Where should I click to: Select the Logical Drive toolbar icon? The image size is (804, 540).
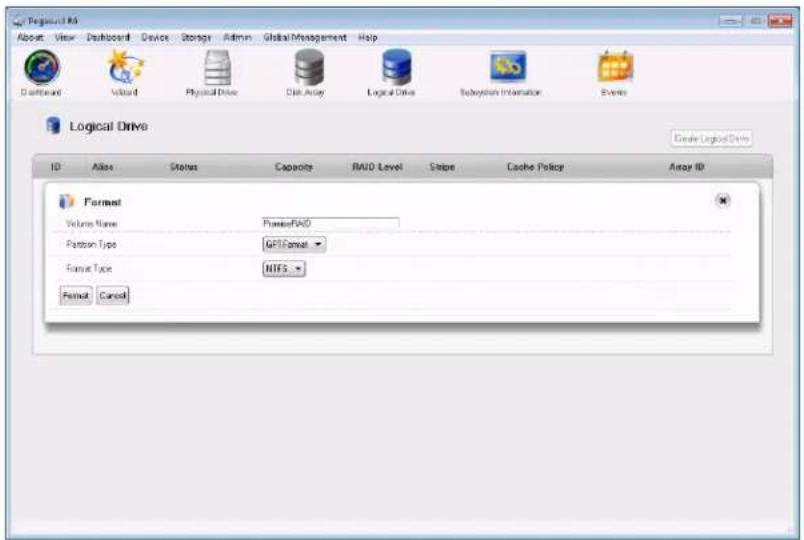point(396,67)
